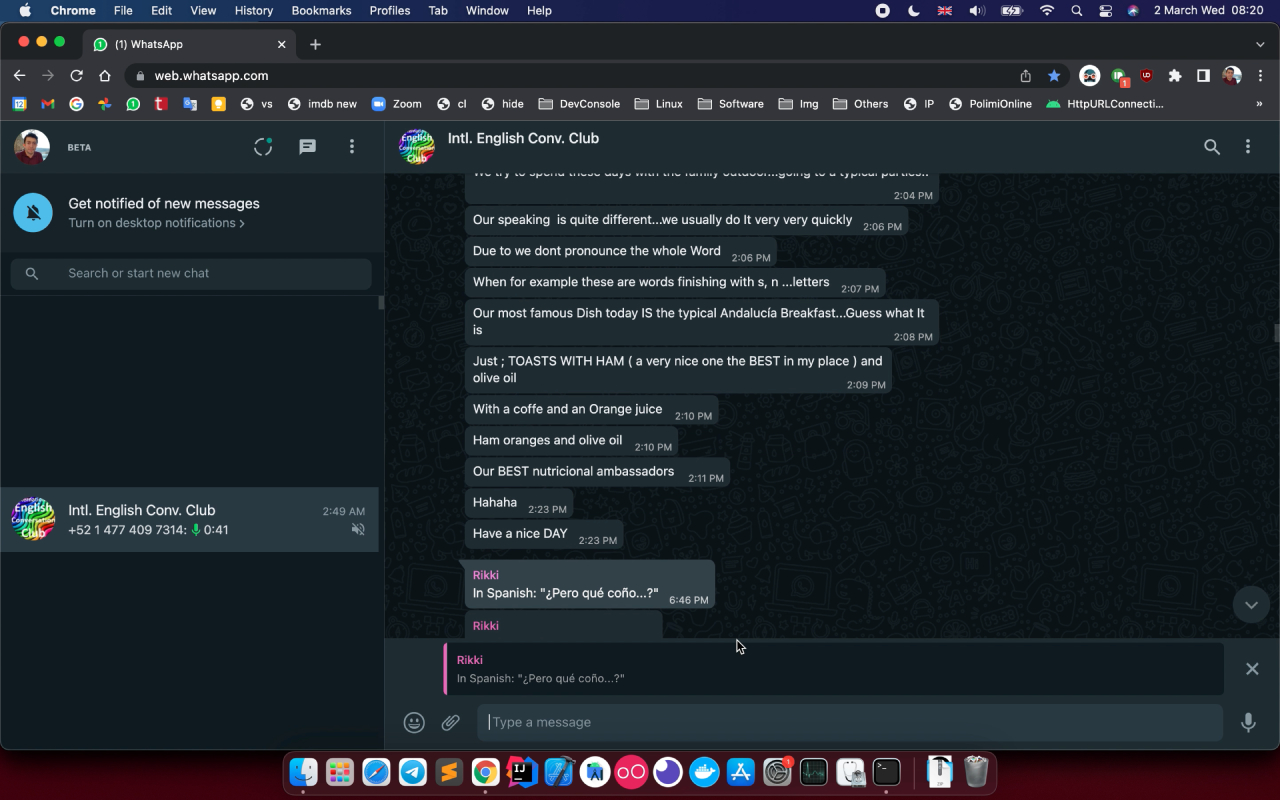
Task: Open Terminal from the Dock
Action: tap(886, 772)
